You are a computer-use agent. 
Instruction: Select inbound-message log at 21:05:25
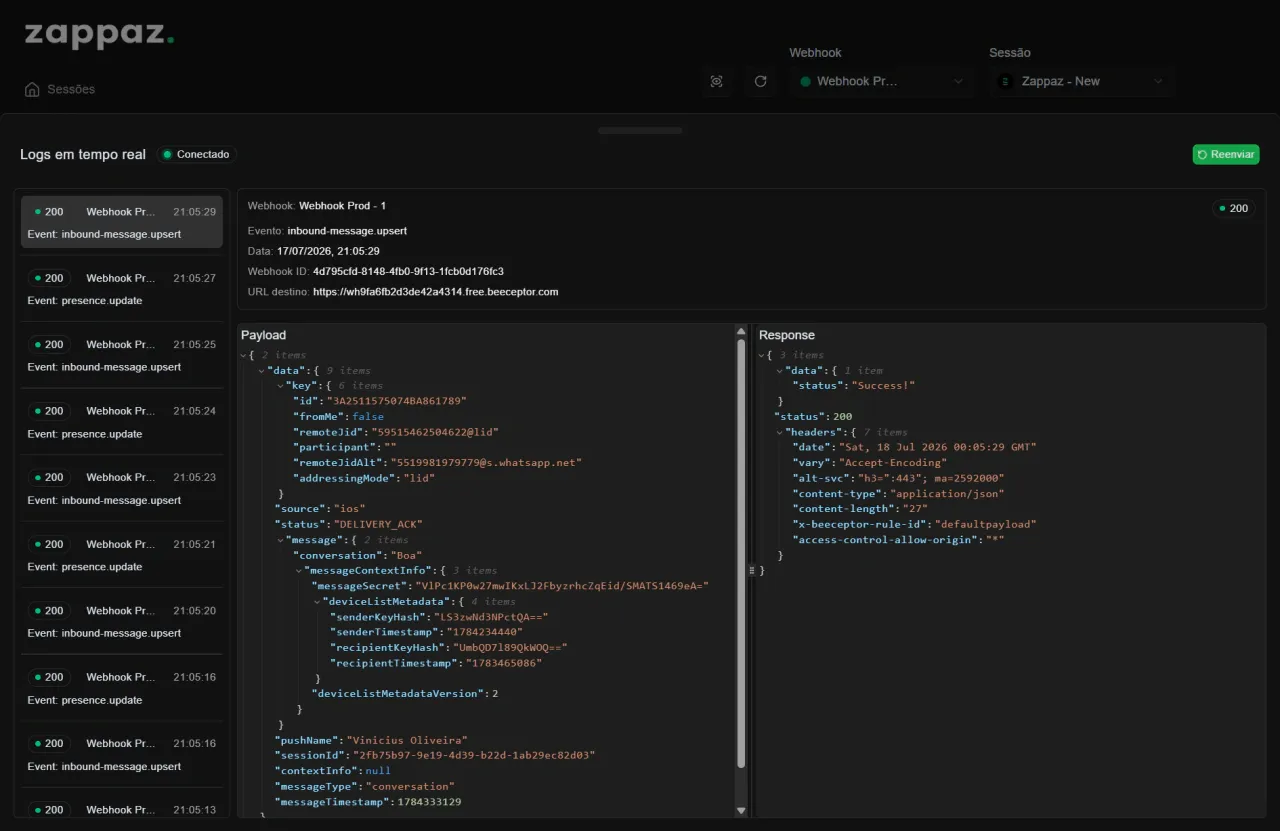[x=122, y=355]
